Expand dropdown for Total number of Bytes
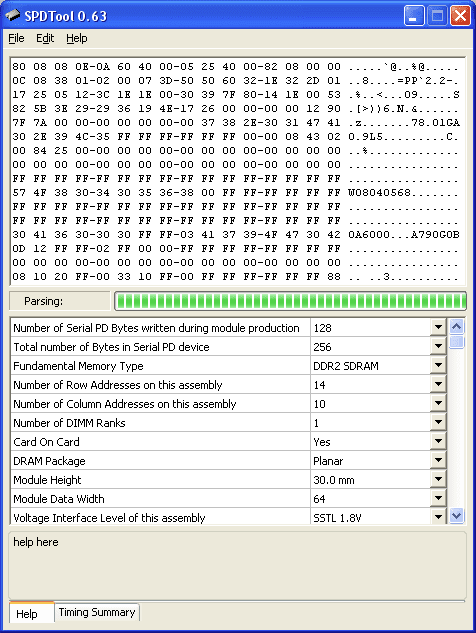Viewport: 476px width, 633px height. (x=438, y=346)
